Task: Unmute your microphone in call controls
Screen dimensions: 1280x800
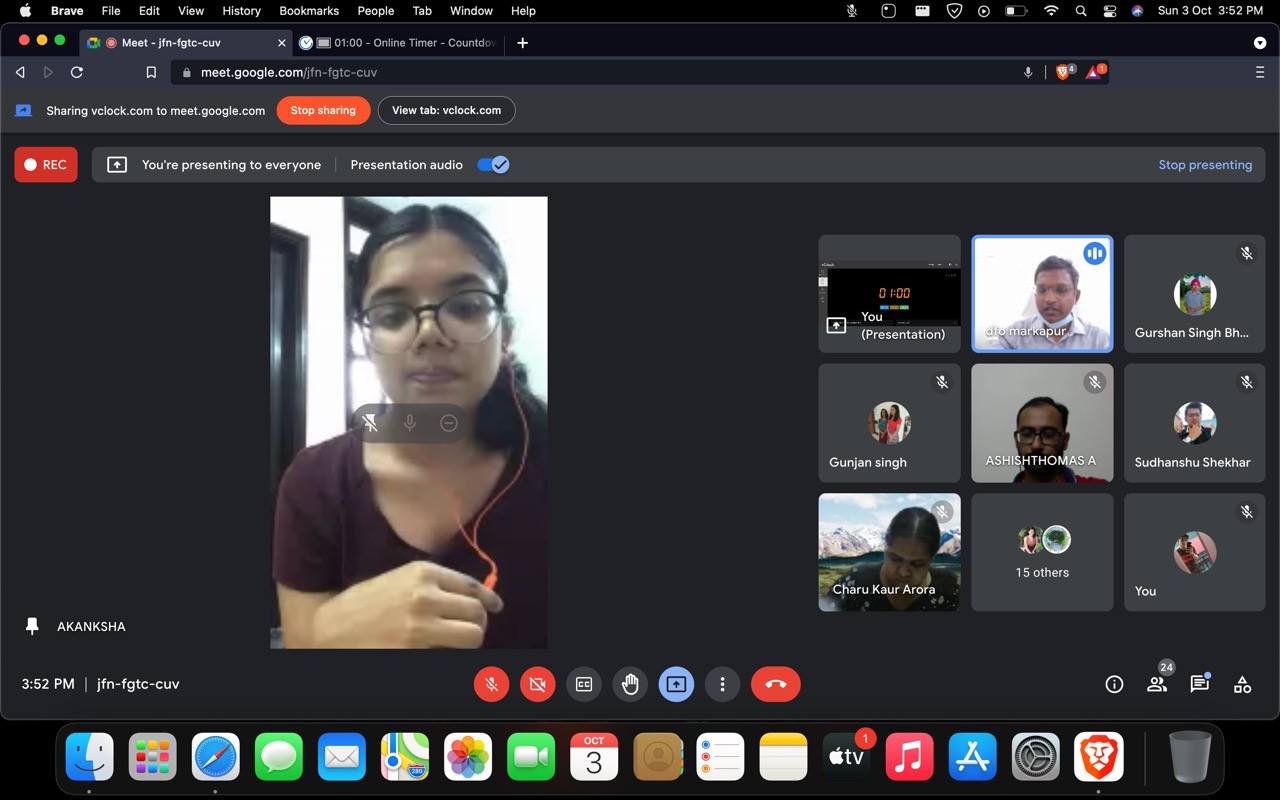Action: pyautogui.click(x=491, y=684)
